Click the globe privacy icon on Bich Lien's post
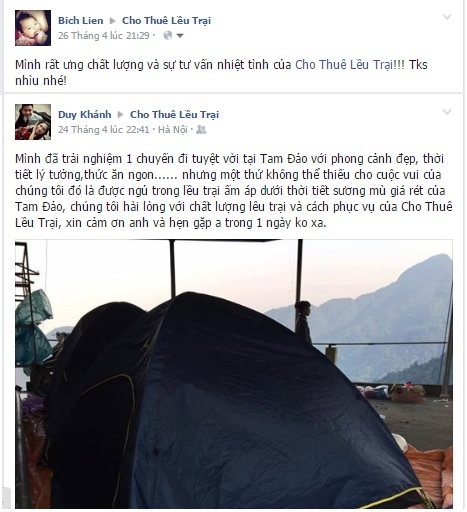The width and height of the screenshot is (467, 512). coord(167,35)
